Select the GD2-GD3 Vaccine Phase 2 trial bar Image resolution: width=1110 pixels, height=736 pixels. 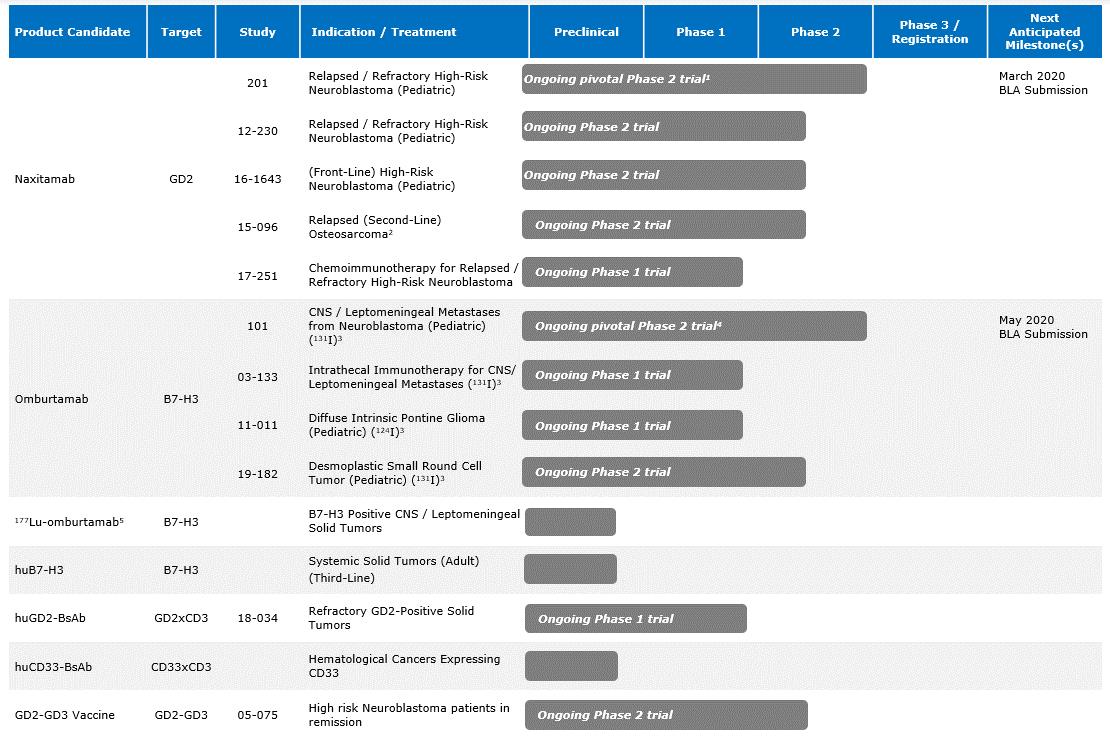666,715
